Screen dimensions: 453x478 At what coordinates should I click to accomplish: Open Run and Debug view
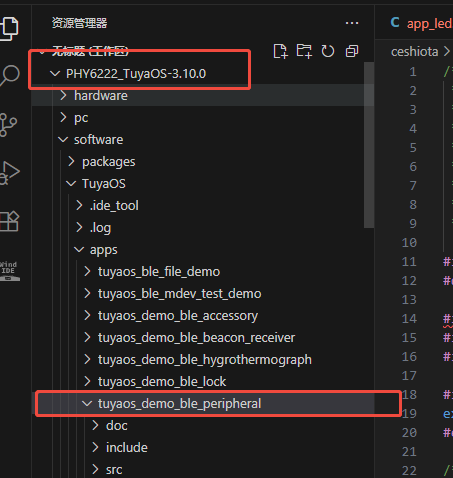9,173
